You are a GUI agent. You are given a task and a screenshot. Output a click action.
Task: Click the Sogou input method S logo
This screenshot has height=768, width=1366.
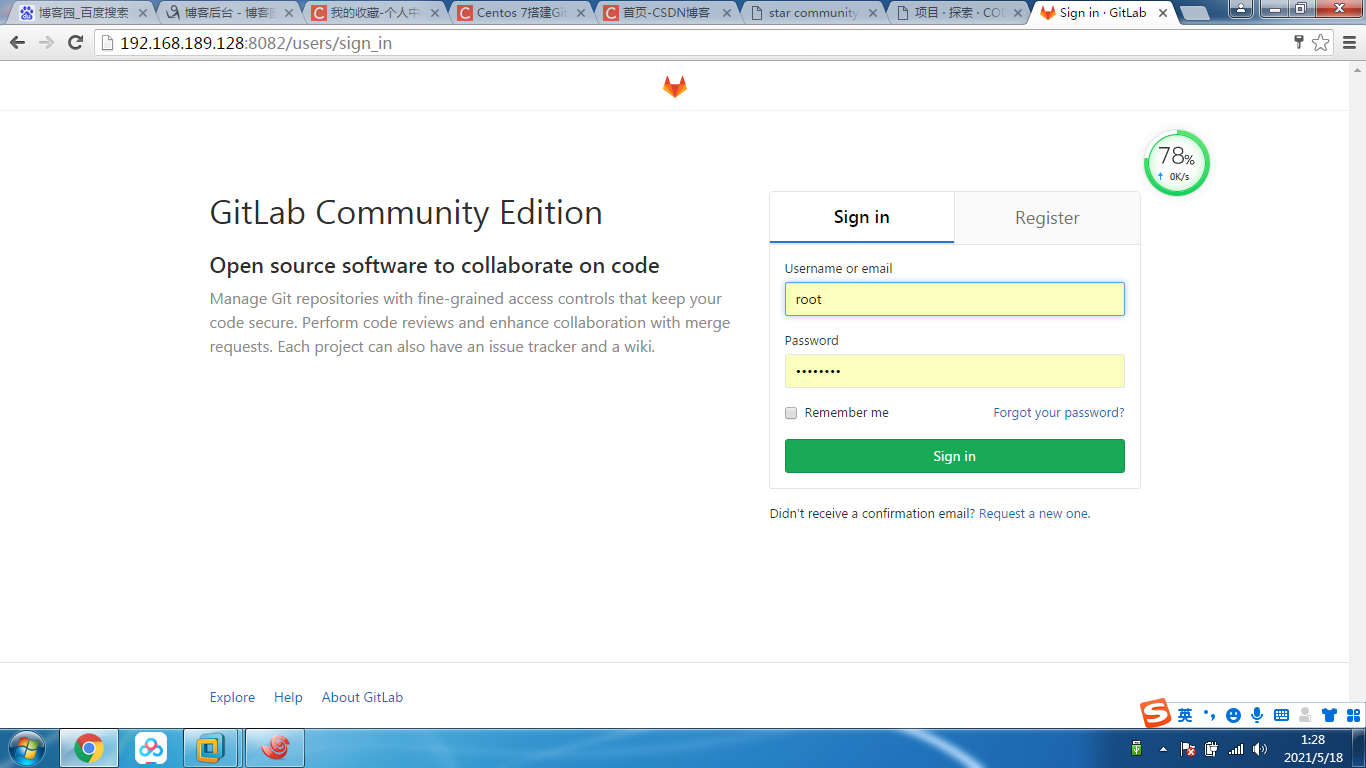coord(1156,714)
